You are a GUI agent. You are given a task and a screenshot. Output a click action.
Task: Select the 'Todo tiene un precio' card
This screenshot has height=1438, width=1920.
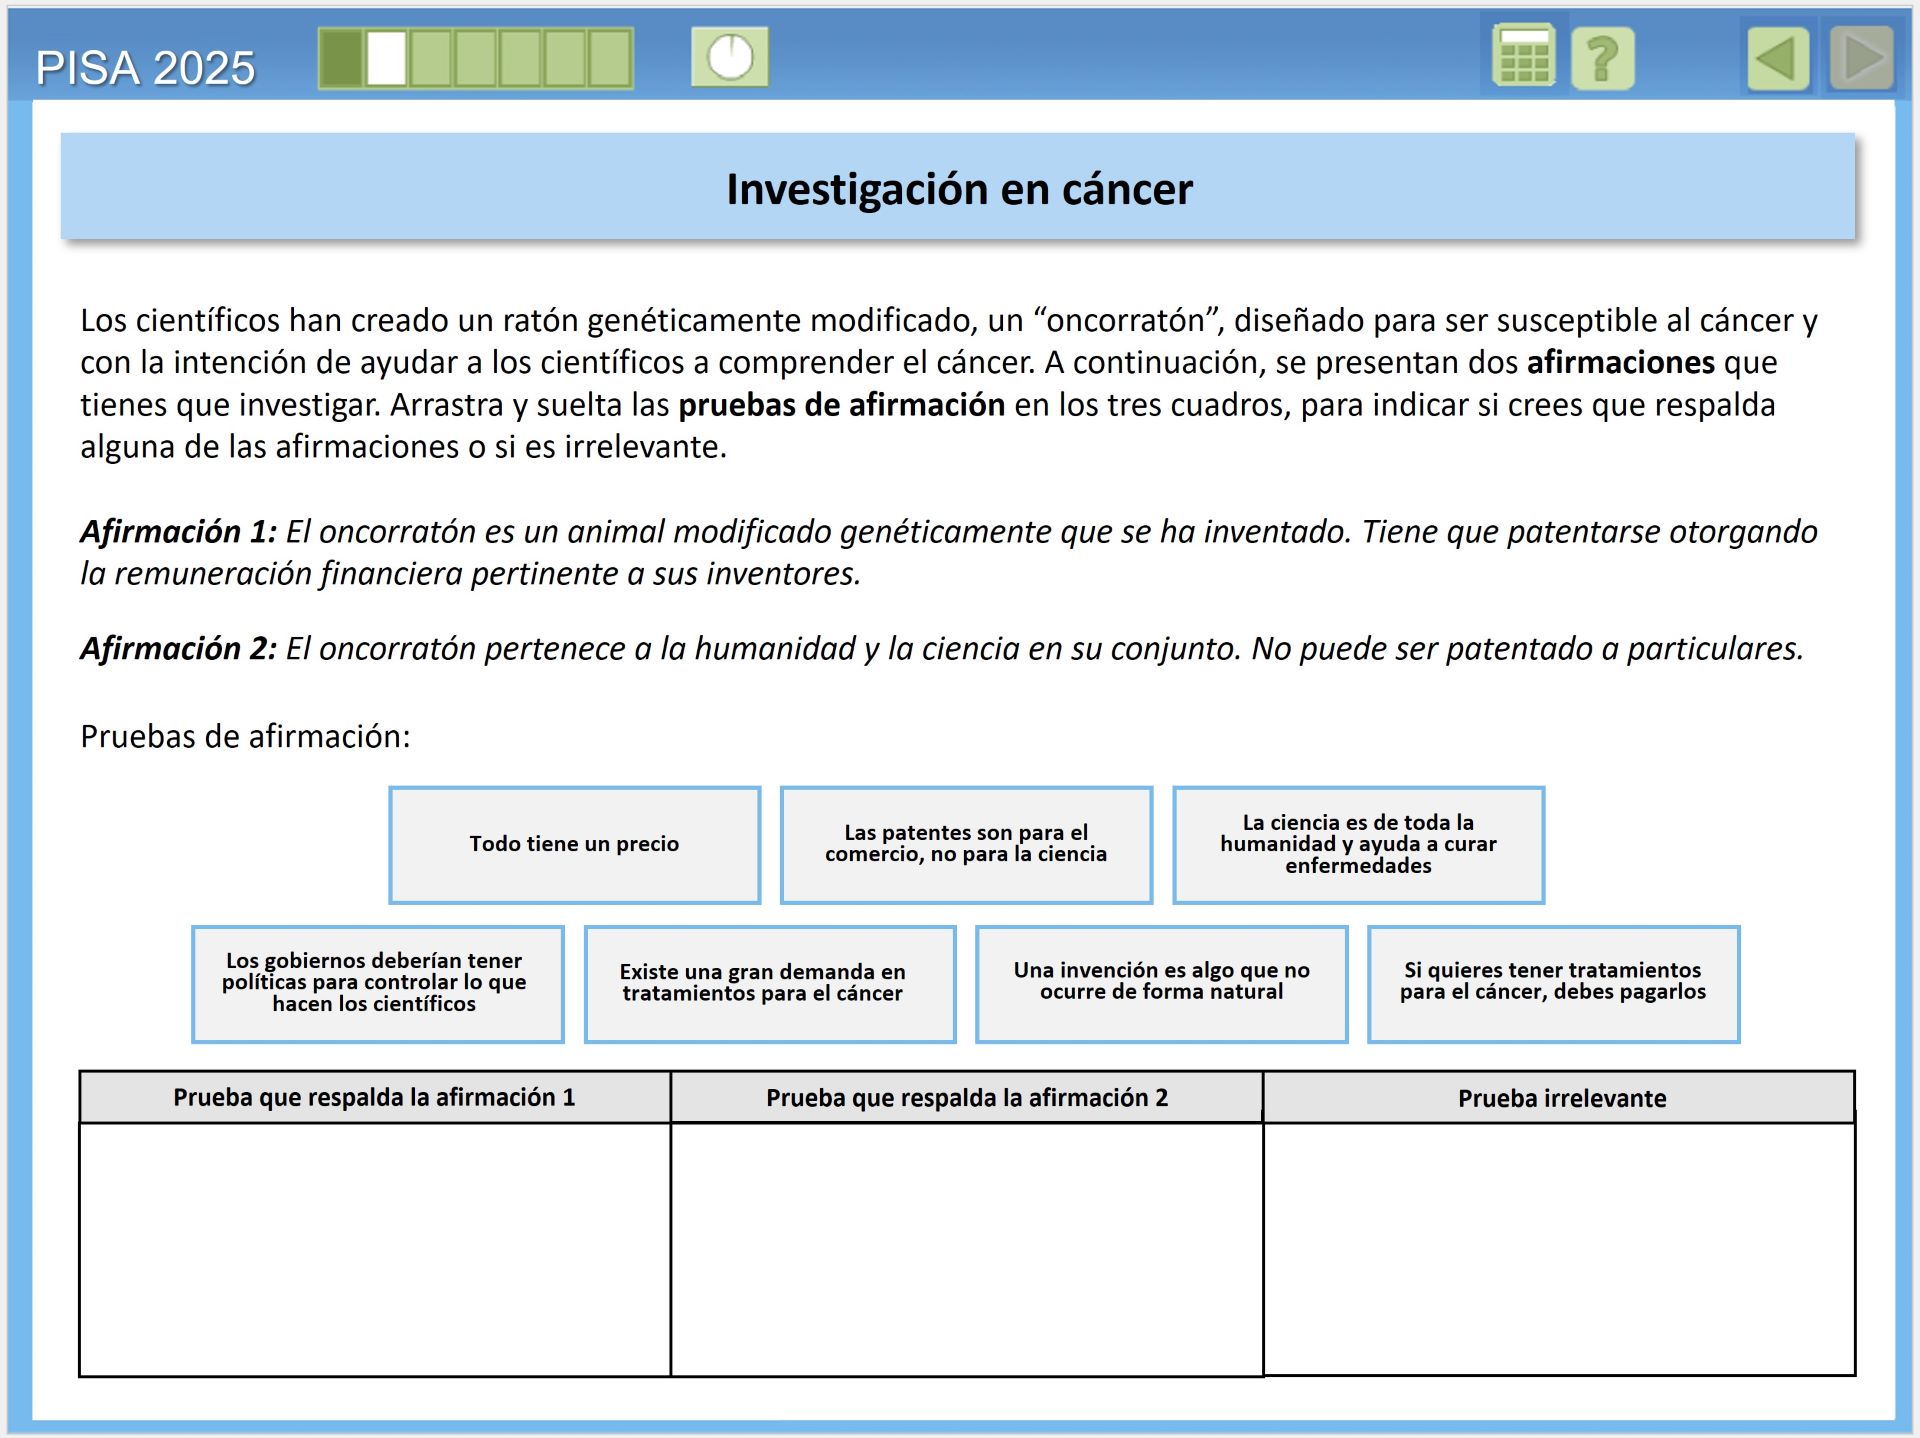coord(574,845)
